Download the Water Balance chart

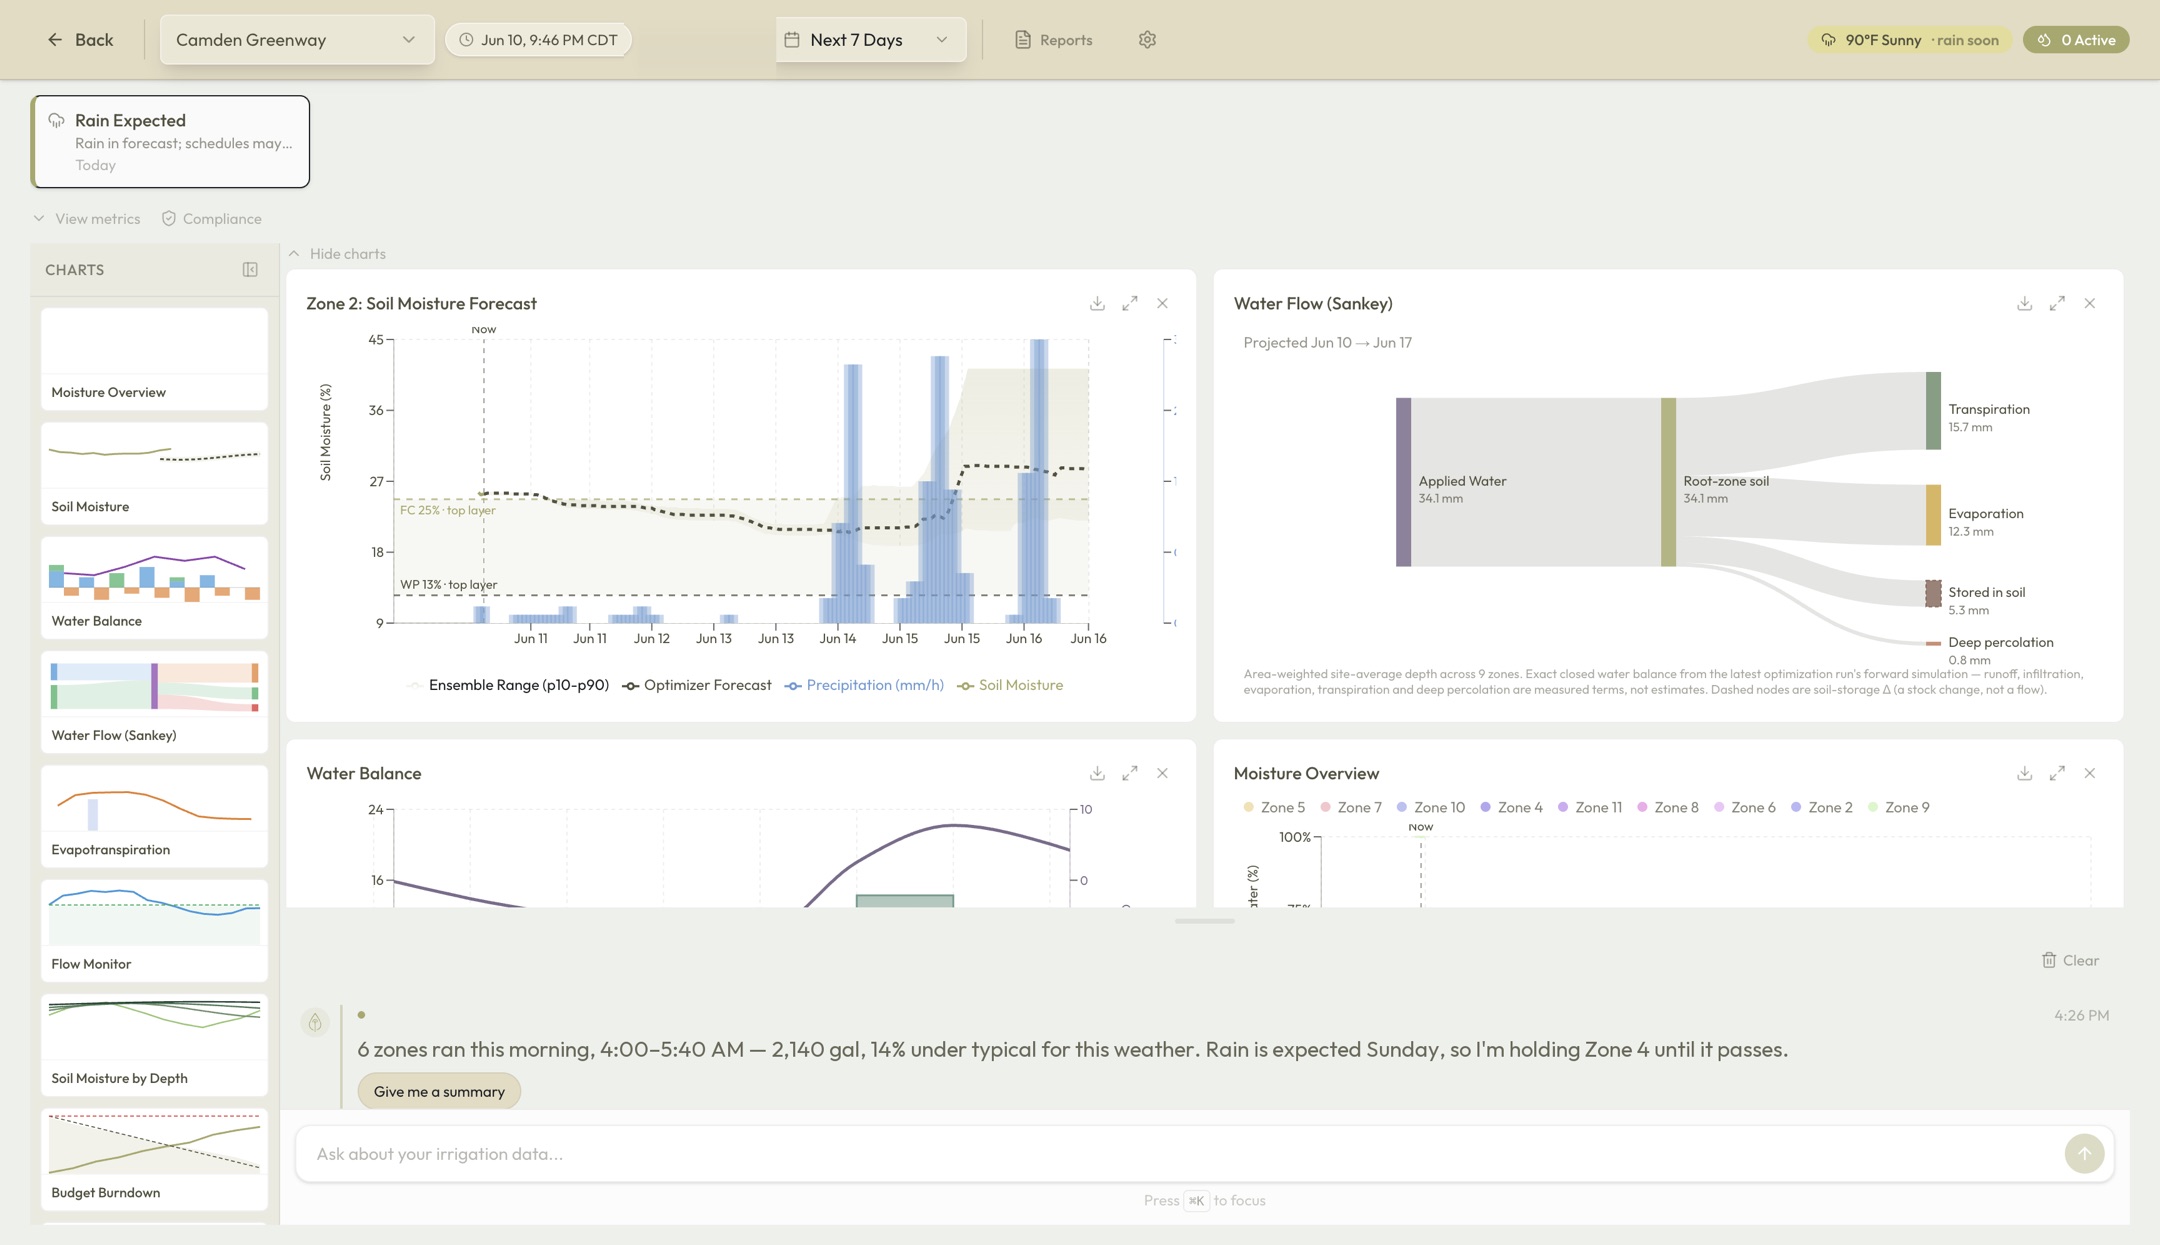click(x=1097, y=773)
